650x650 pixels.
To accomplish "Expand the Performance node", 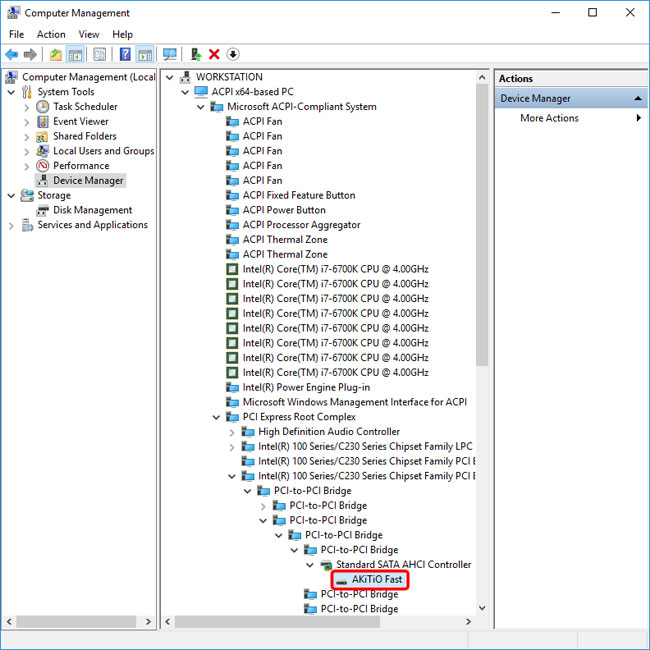I will (x=27, y=167).
